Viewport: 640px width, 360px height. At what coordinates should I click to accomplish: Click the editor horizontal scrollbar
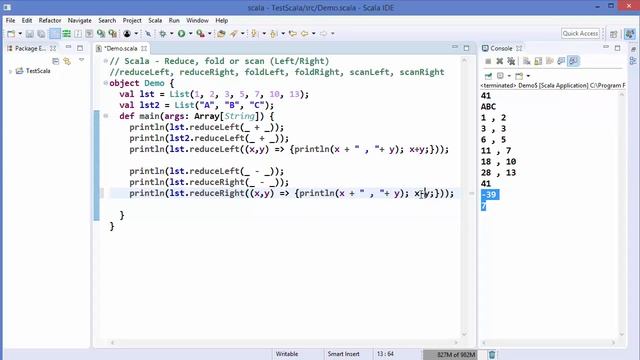pos(284,342)
